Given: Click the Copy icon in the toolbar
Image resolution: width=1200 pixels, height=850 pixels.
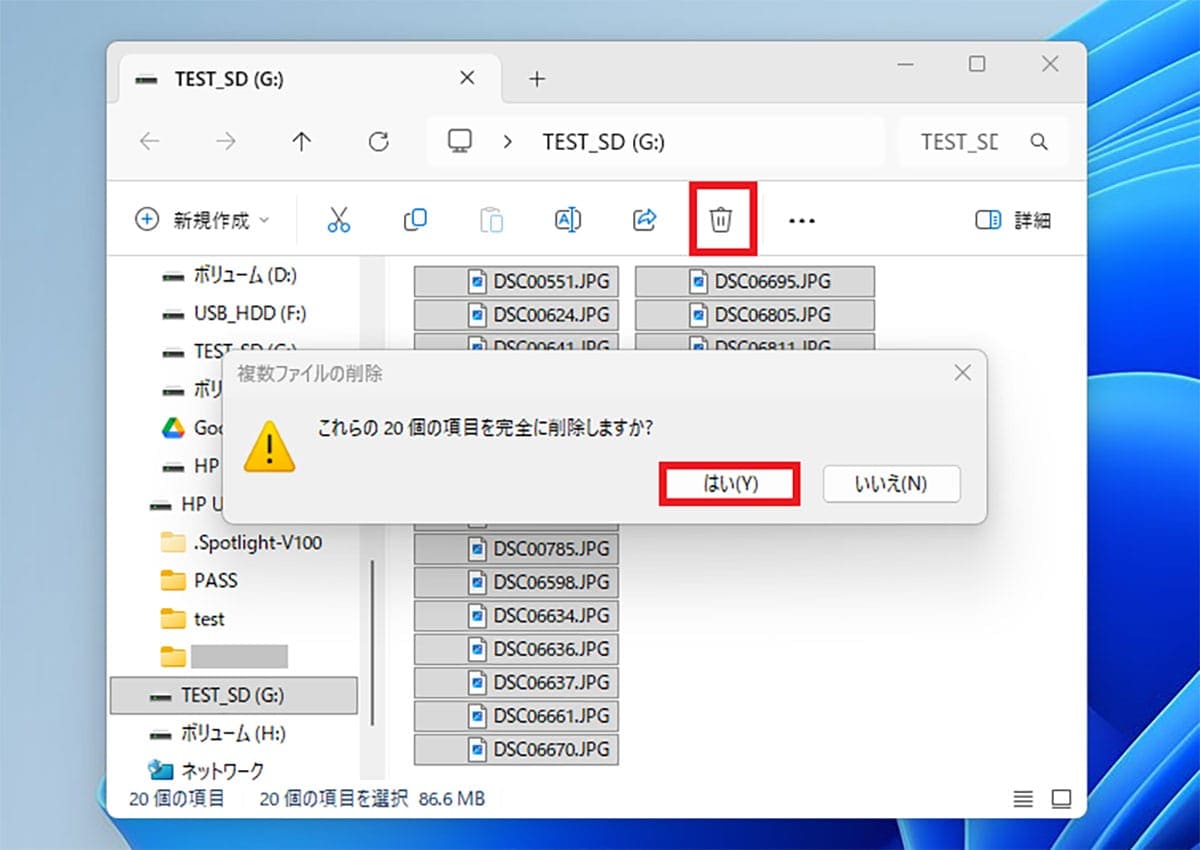Looking at the screenshot, I should click(x=415, y=219).
